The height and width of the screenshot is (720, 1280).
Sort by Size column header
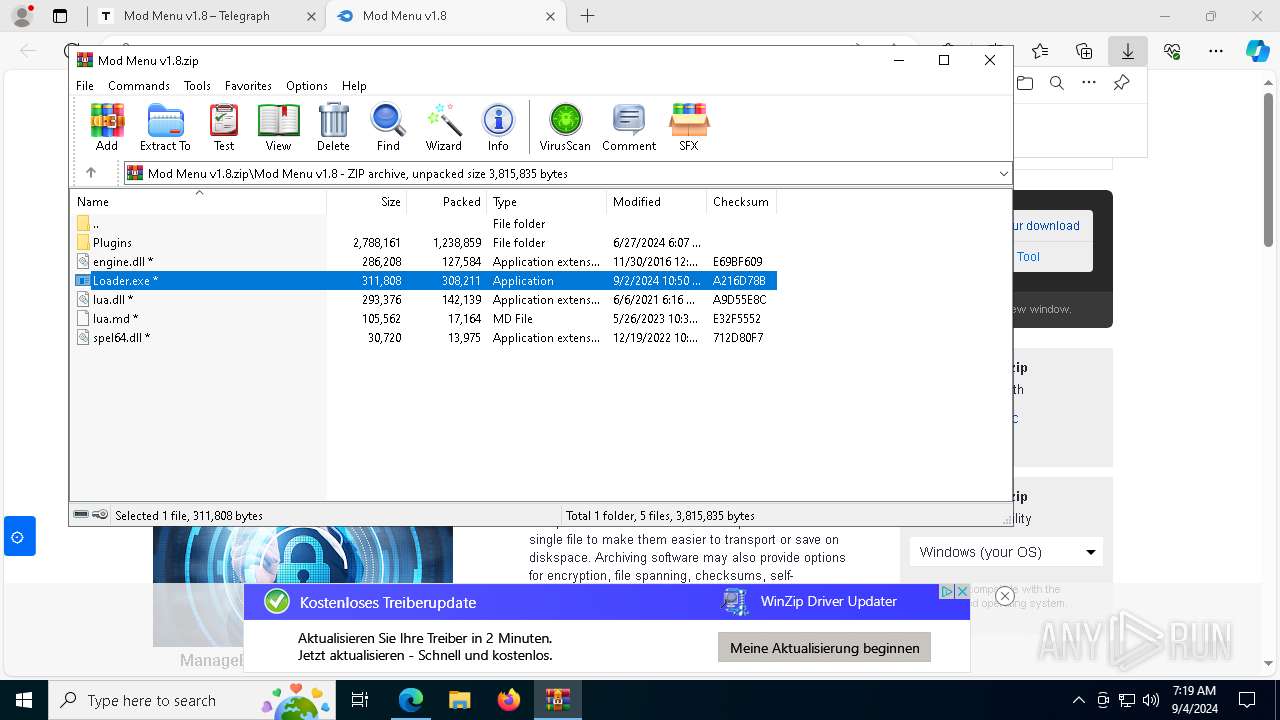(x=367, y=201)
